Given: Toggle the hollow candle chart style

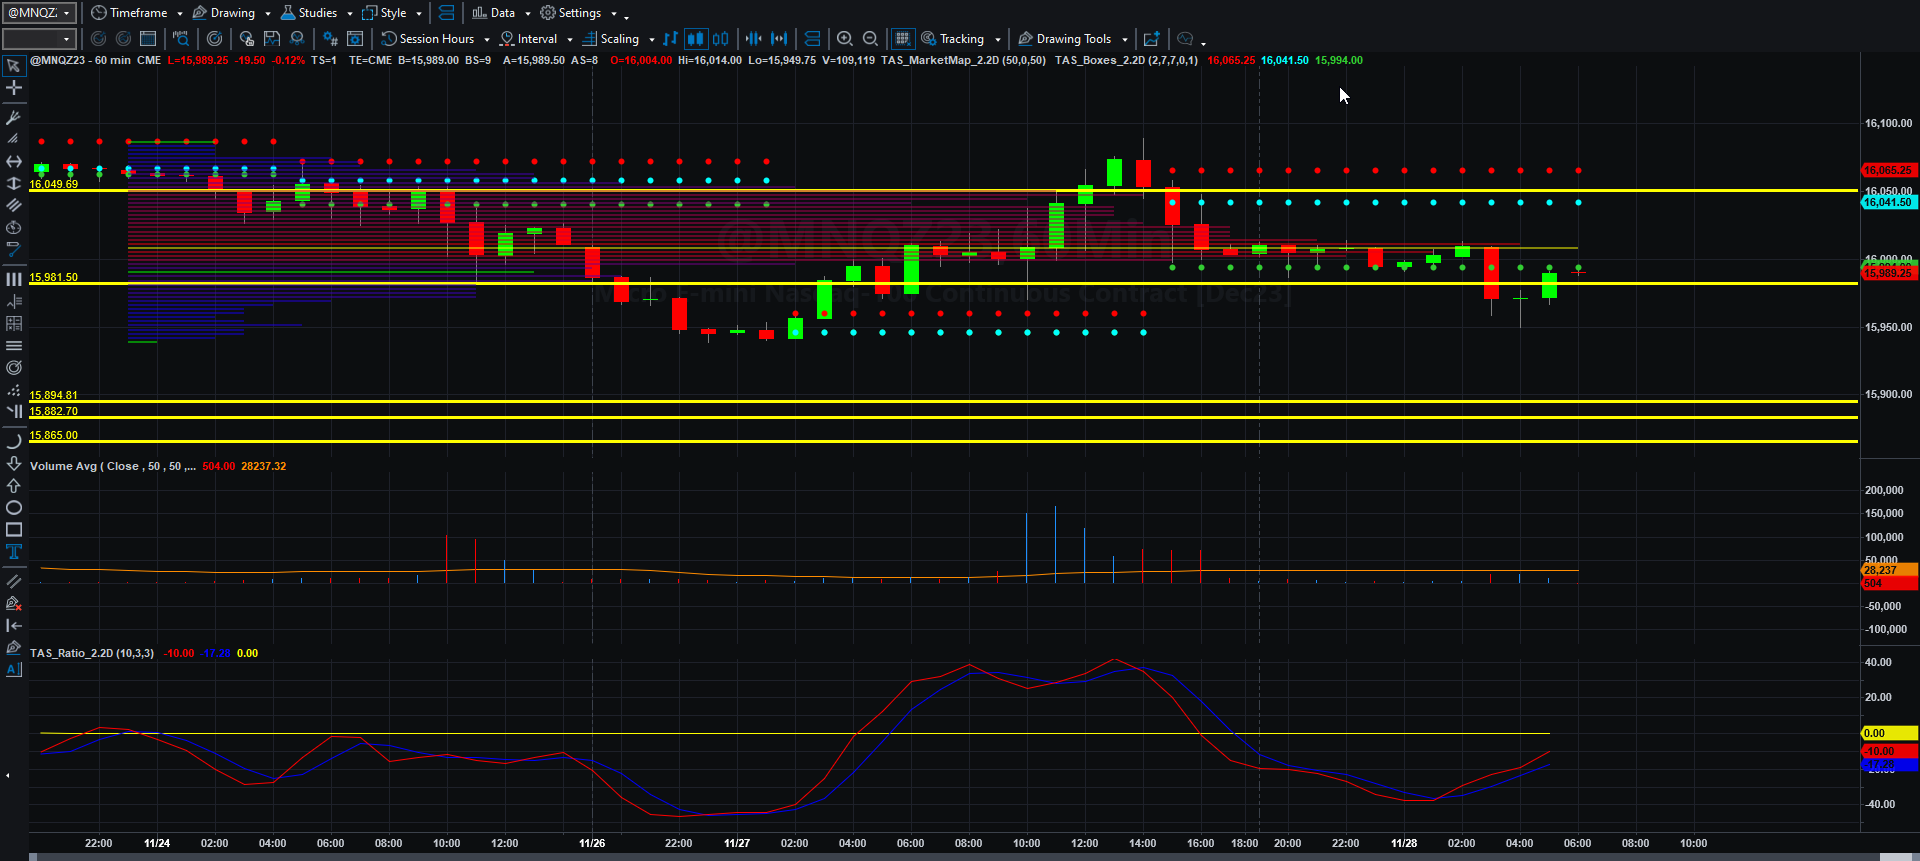Looking at the screenshot, I should tap(721, 39).
